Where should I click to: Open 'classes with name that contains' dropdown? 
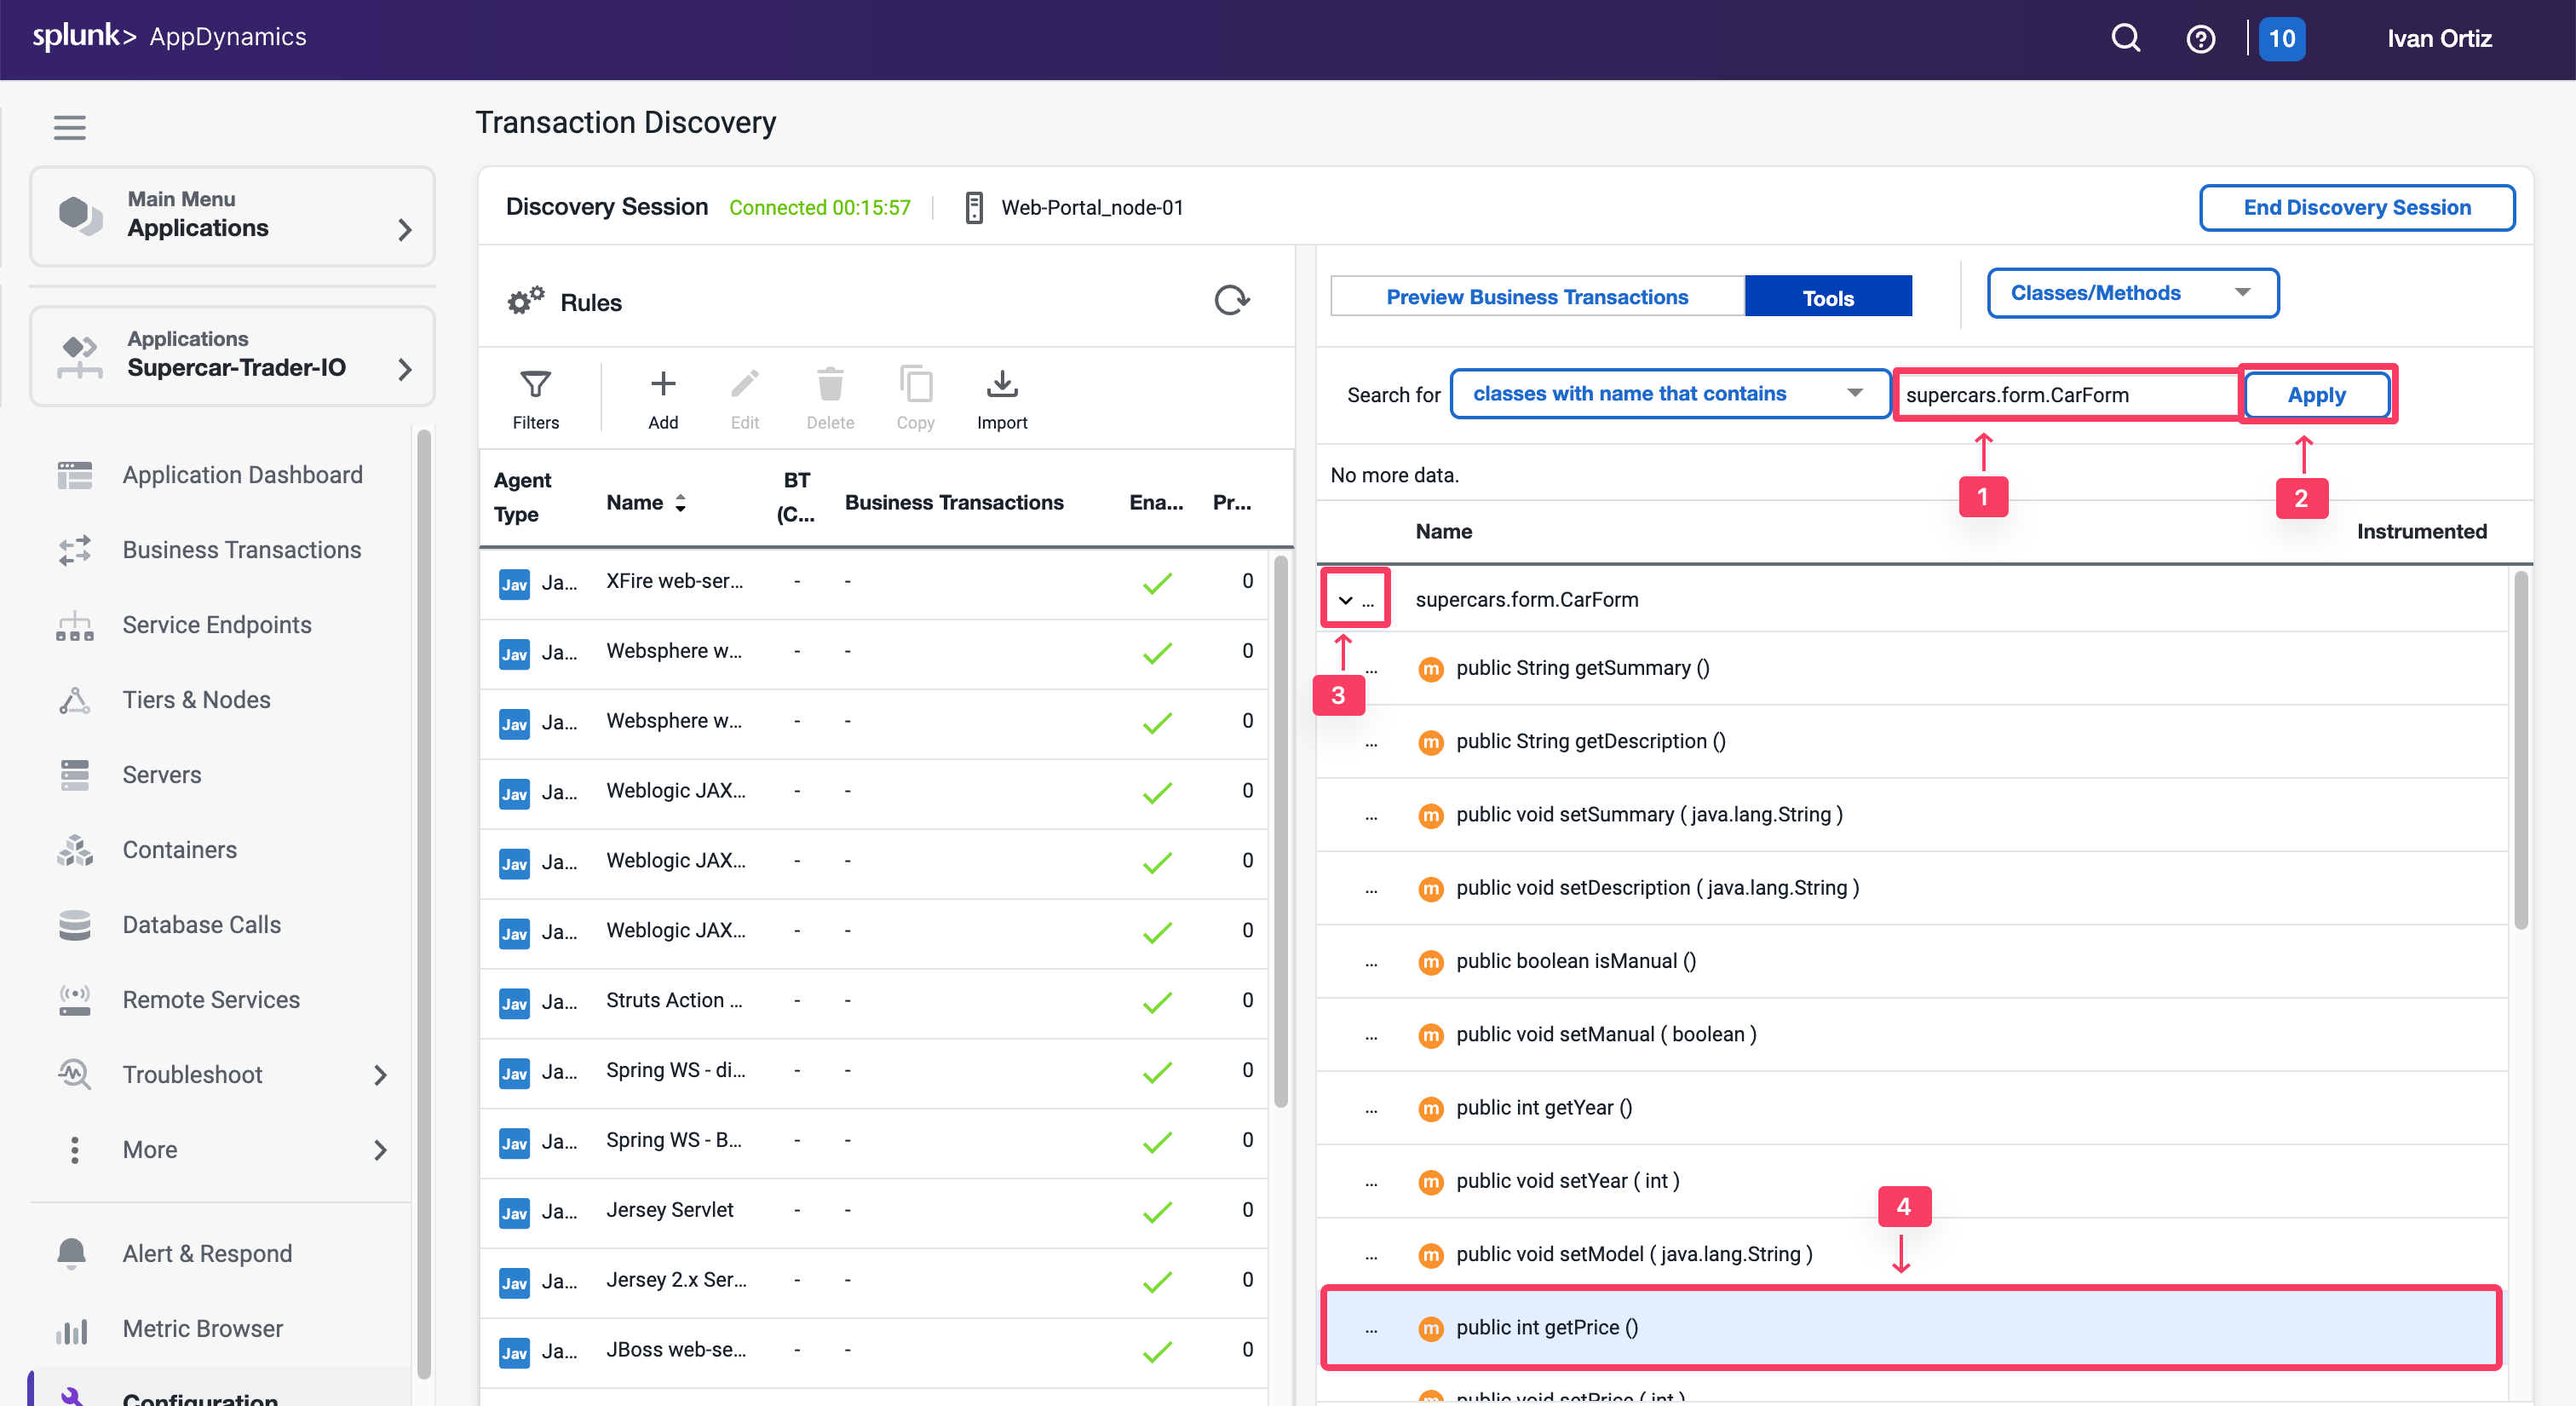1668,394
